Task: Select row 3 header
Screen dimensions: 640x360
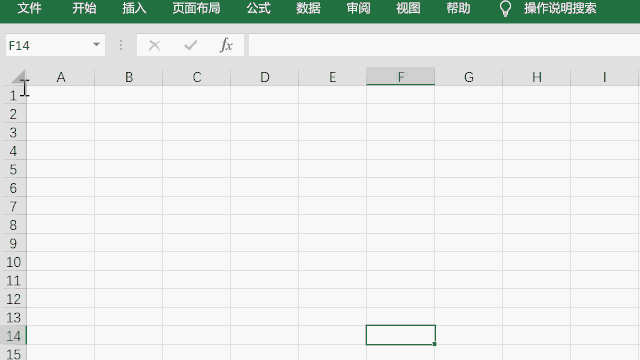Action: [13, 132]
